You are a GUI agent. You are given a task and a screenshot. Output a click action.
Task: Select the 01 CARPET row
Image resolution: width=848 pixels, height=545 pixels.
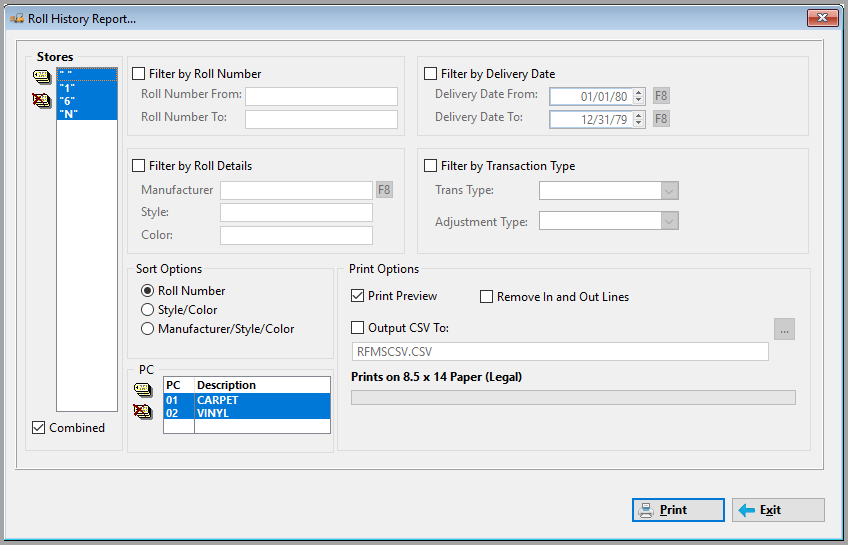[x=247, y=400]
